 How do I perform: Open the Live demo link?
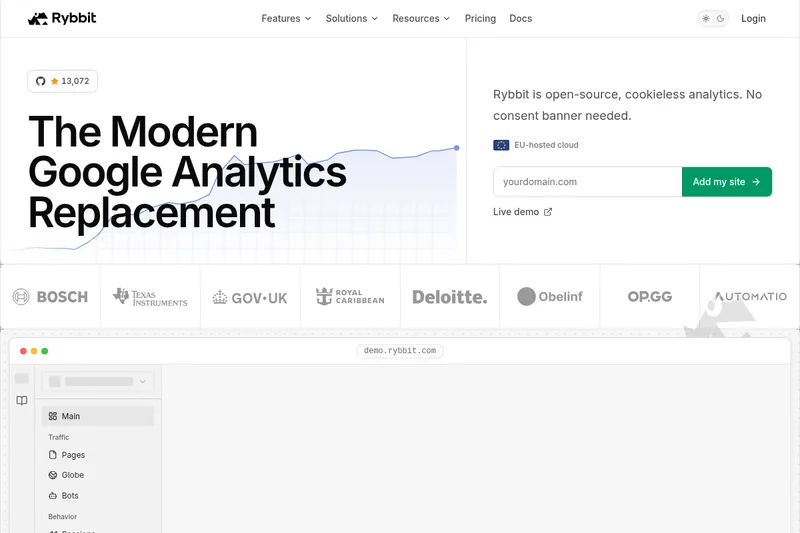[x=522, y=212]
